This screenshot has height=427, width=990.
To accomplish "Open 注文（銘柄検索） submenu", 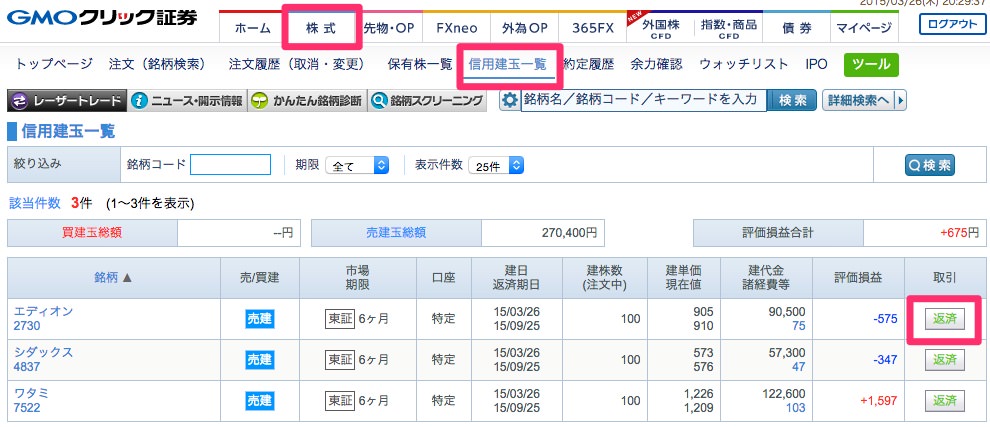I will pos(157,64).
